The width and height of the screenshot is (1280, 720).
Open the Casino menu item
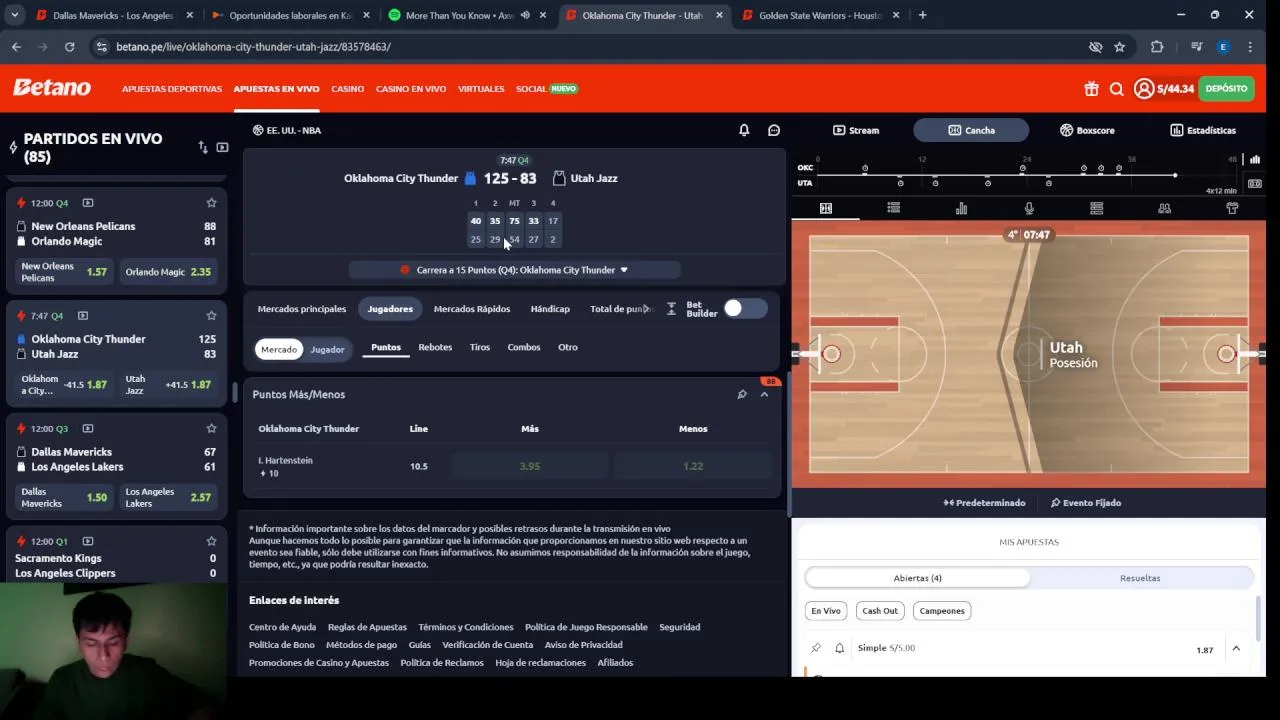pos(347,89)
